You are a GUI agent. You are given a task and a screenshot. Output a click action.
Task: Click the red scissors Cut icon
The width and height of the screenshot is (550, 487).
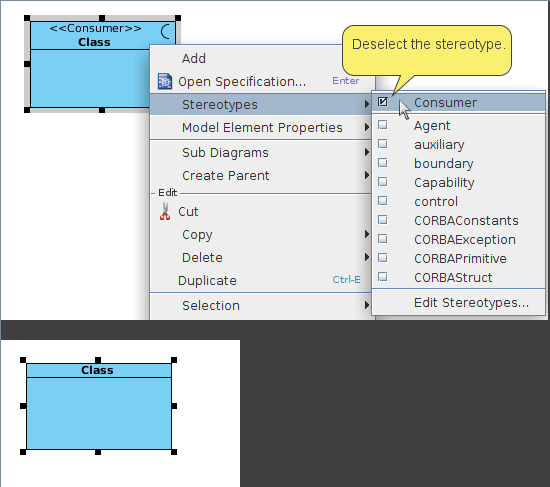pos(165,212)
